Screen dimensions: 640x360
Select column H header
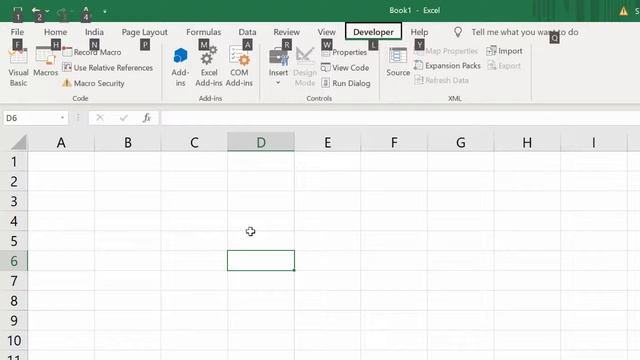click(x=527, y=142)
